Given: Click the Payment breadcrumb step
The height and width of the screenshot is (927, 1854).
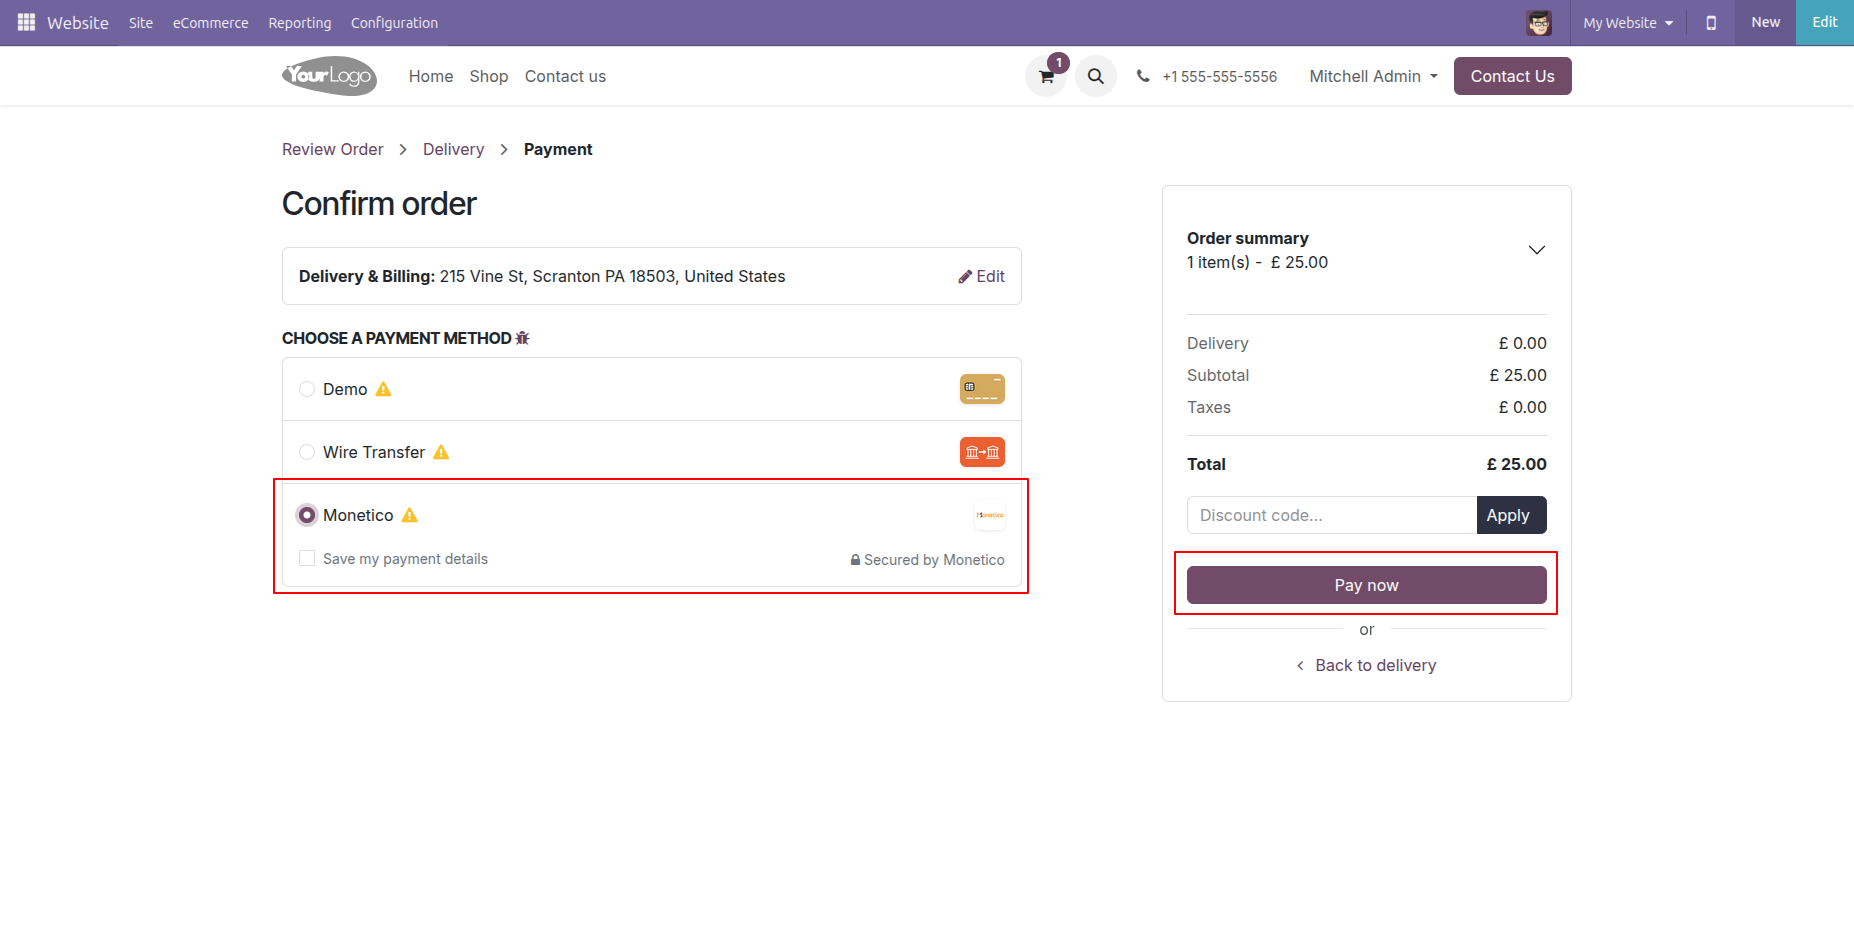Looking at the screenshot, I should (558, 149).
